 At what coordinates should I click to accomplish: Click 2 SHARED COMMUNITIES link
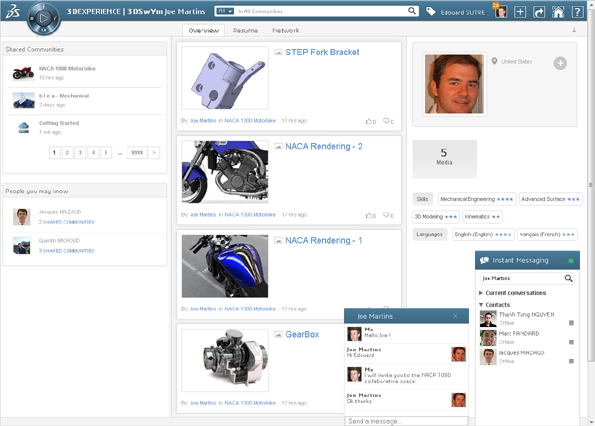coord(66,222)
